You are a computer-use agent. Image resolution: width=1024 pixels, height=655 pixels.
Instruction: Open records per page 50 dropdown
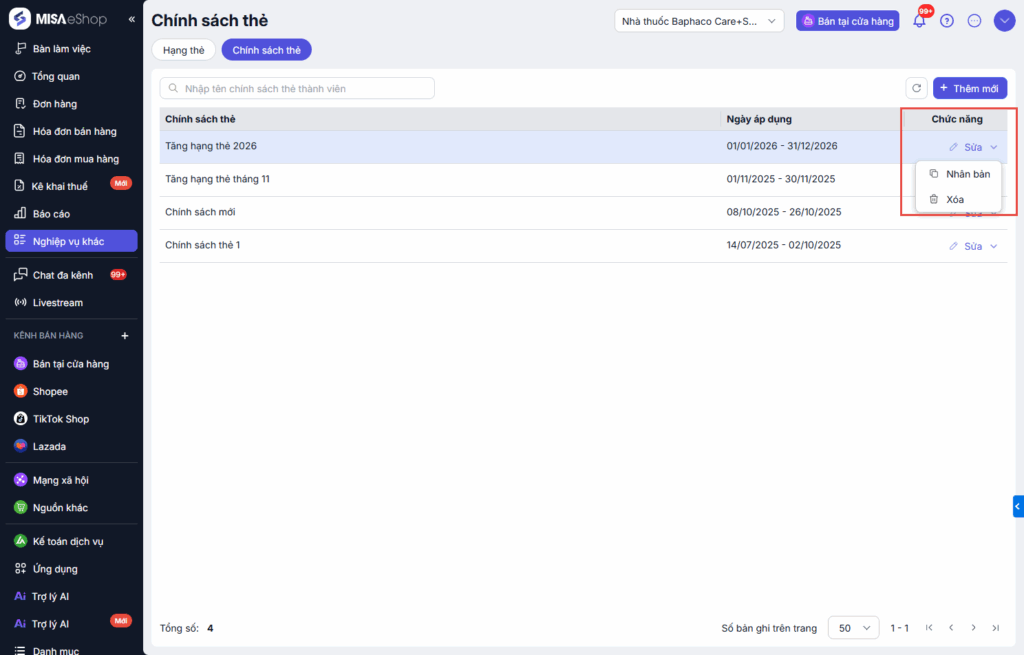[854, 628]
